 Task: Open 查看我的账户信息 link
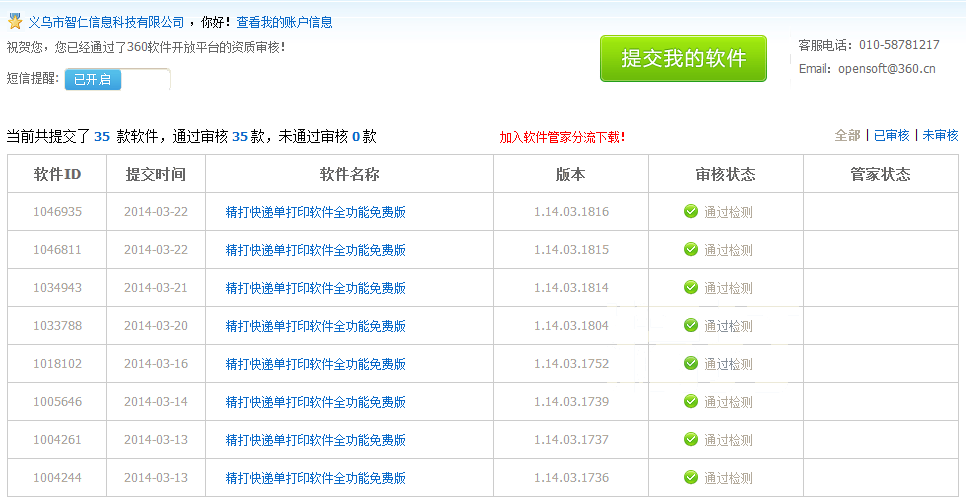[x=284, y=22]
